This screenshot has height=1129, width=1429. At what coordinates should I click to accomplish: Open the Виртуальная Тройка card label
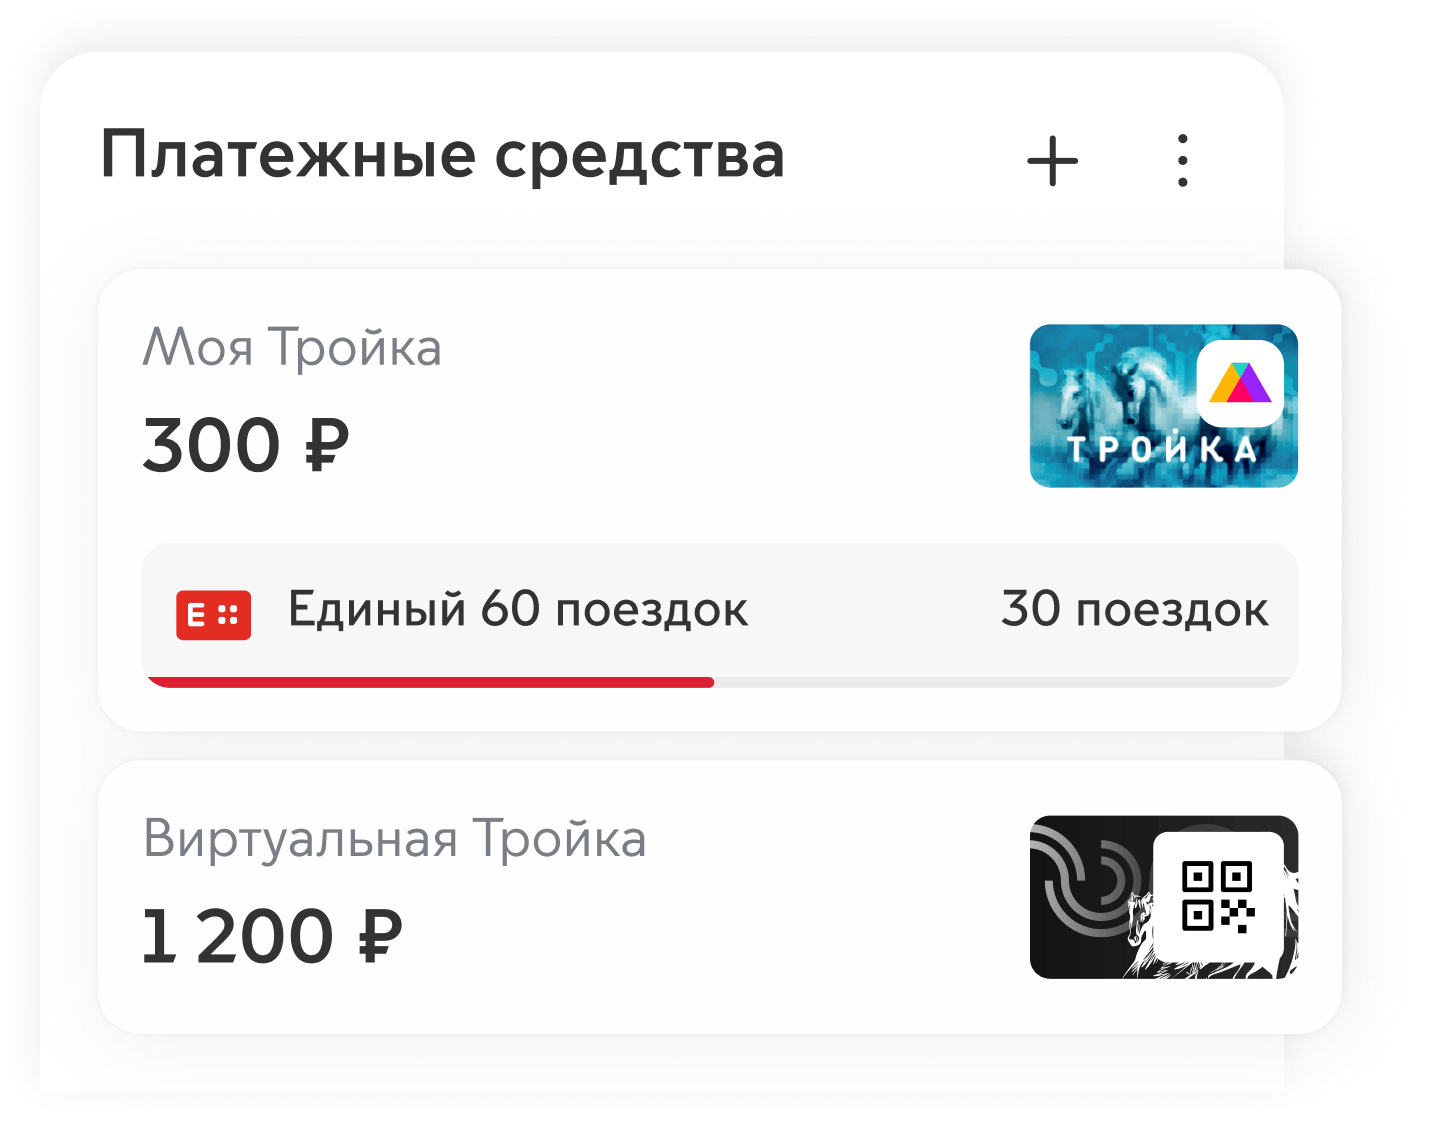pyautogui.click(x=394, y=838)
